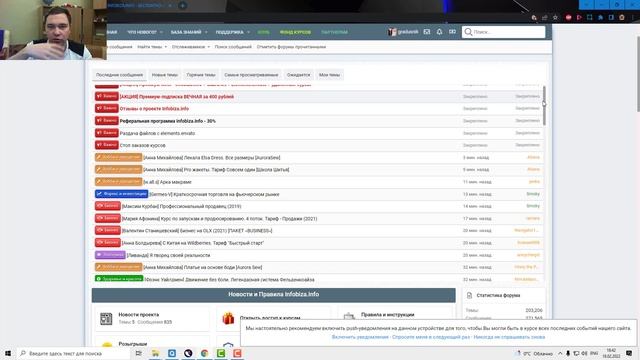This screenshot has width=640, height=360.
Task: Switch to the Мои темы tab
Action: click(329, 75)
